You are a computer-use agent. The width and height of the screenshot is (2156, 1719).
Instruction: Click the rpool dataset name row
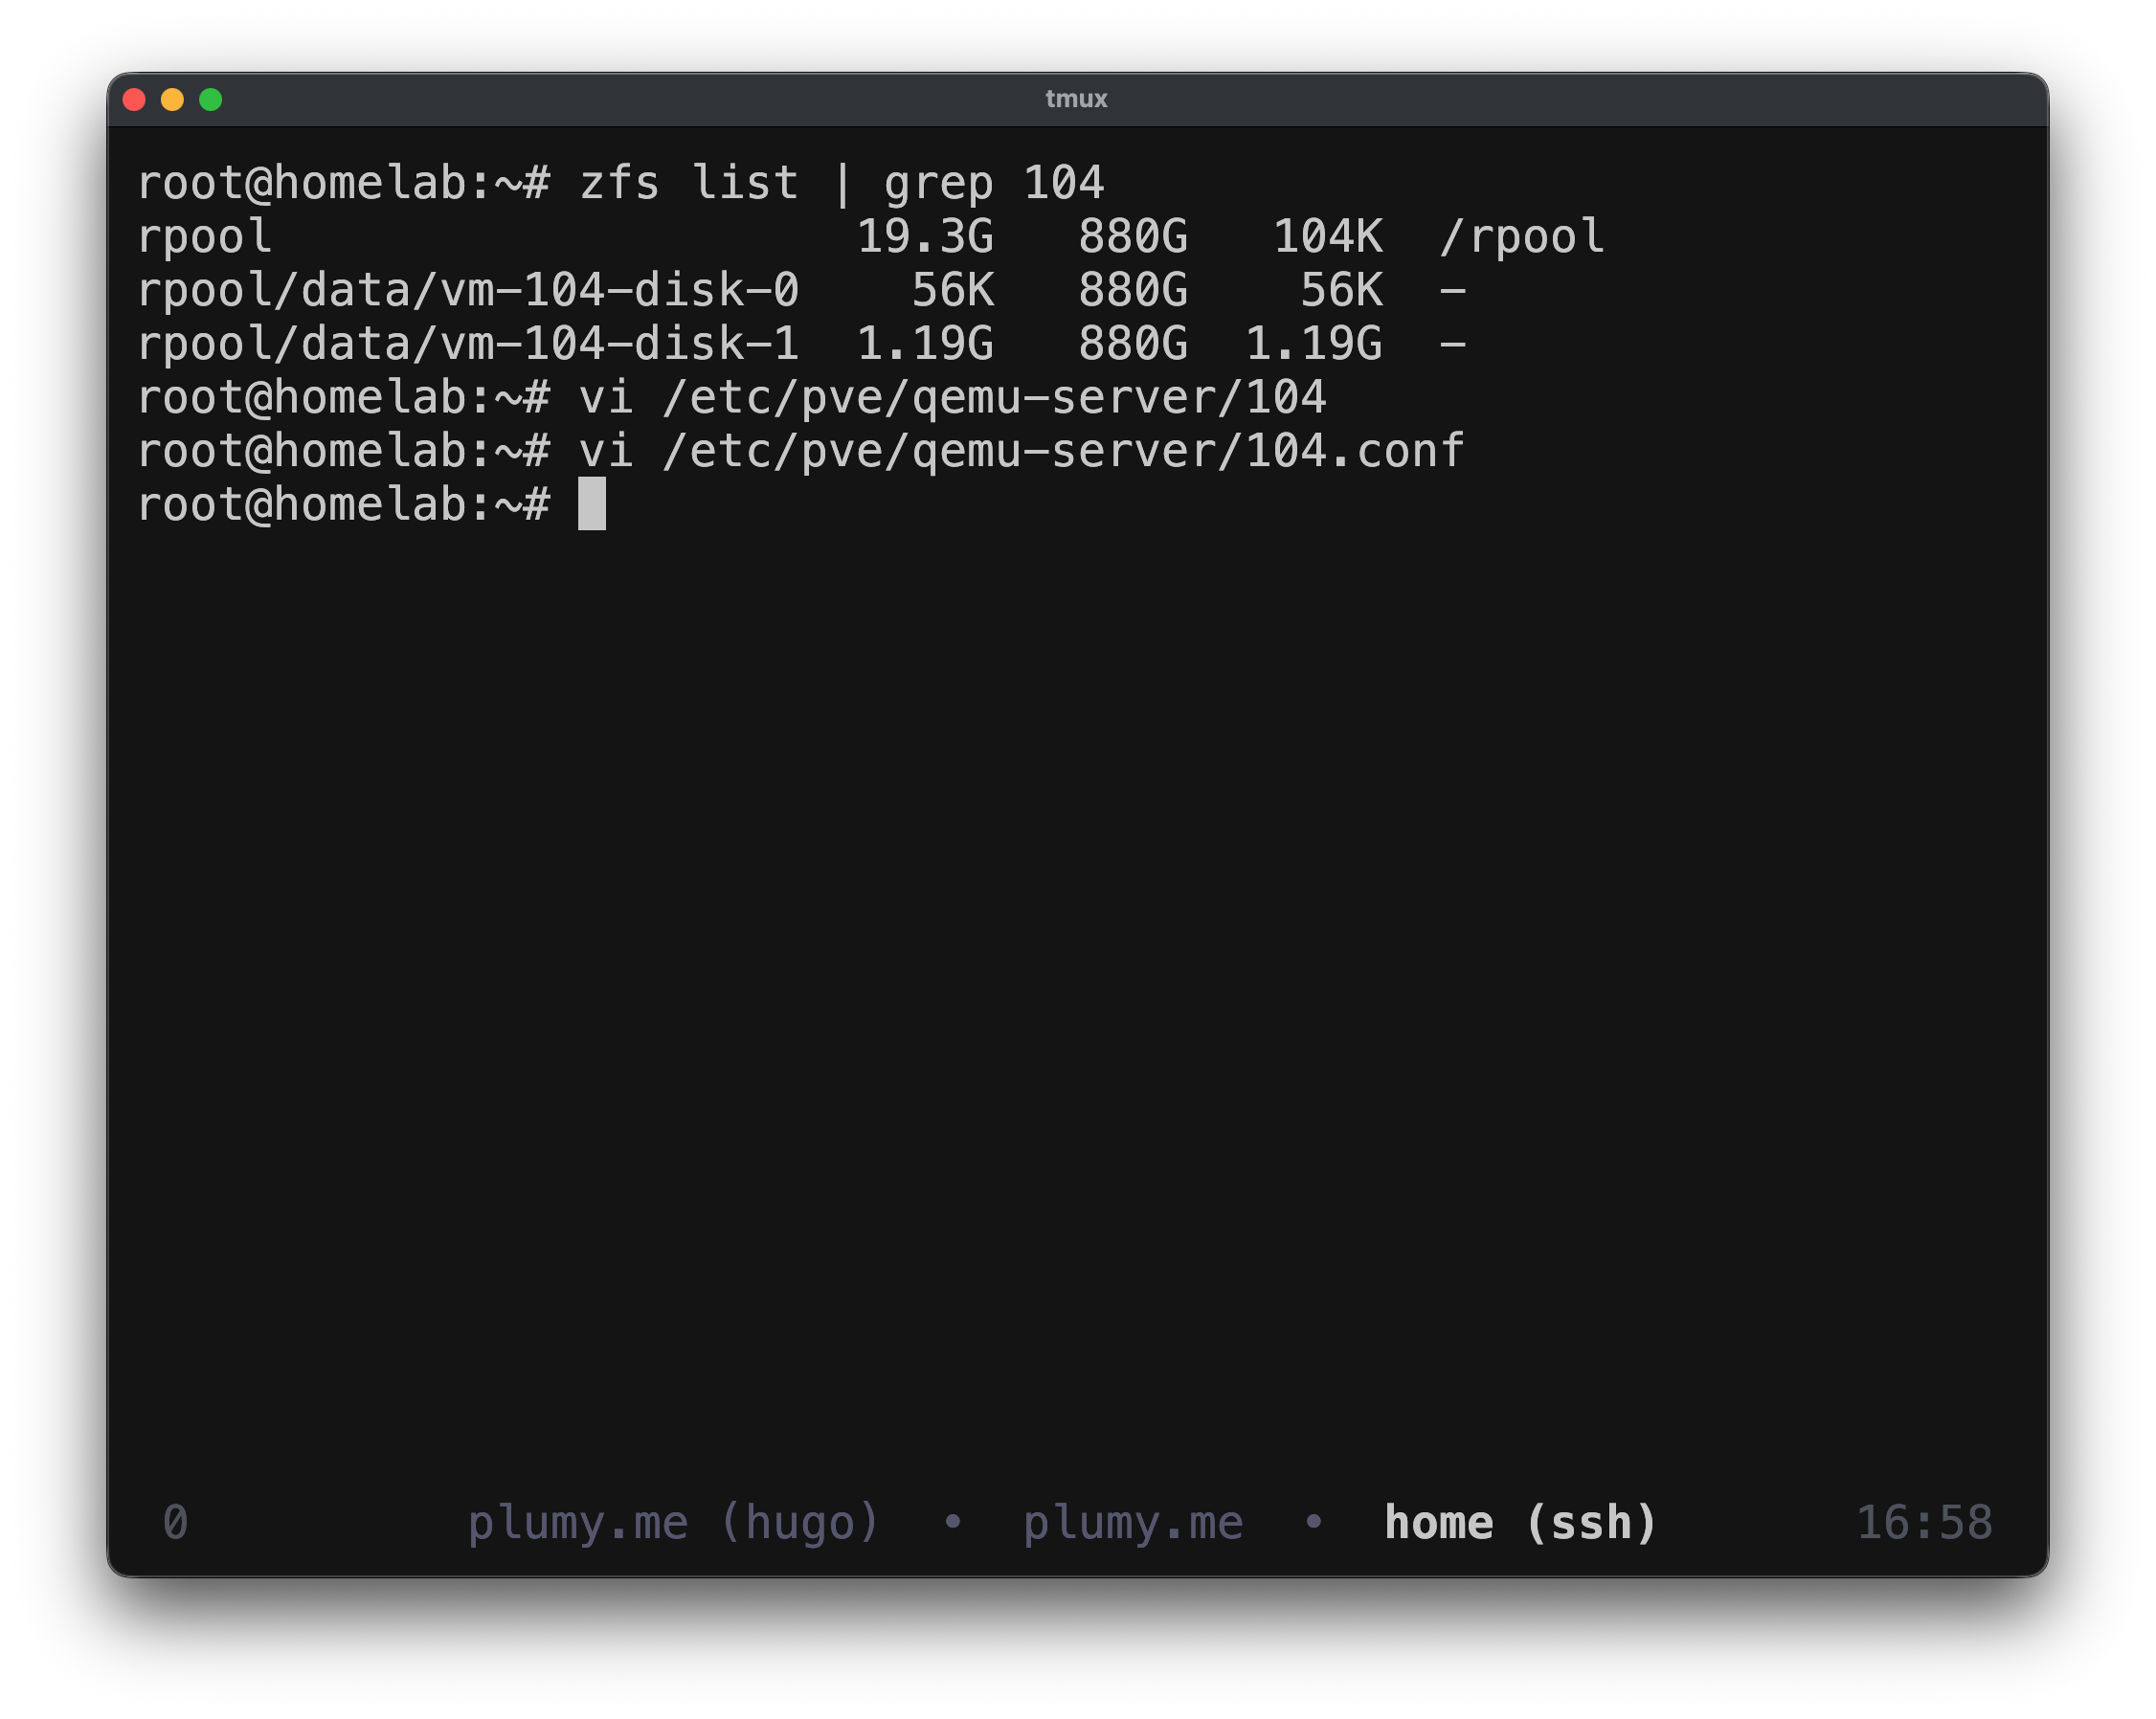(x=204, y=238)
